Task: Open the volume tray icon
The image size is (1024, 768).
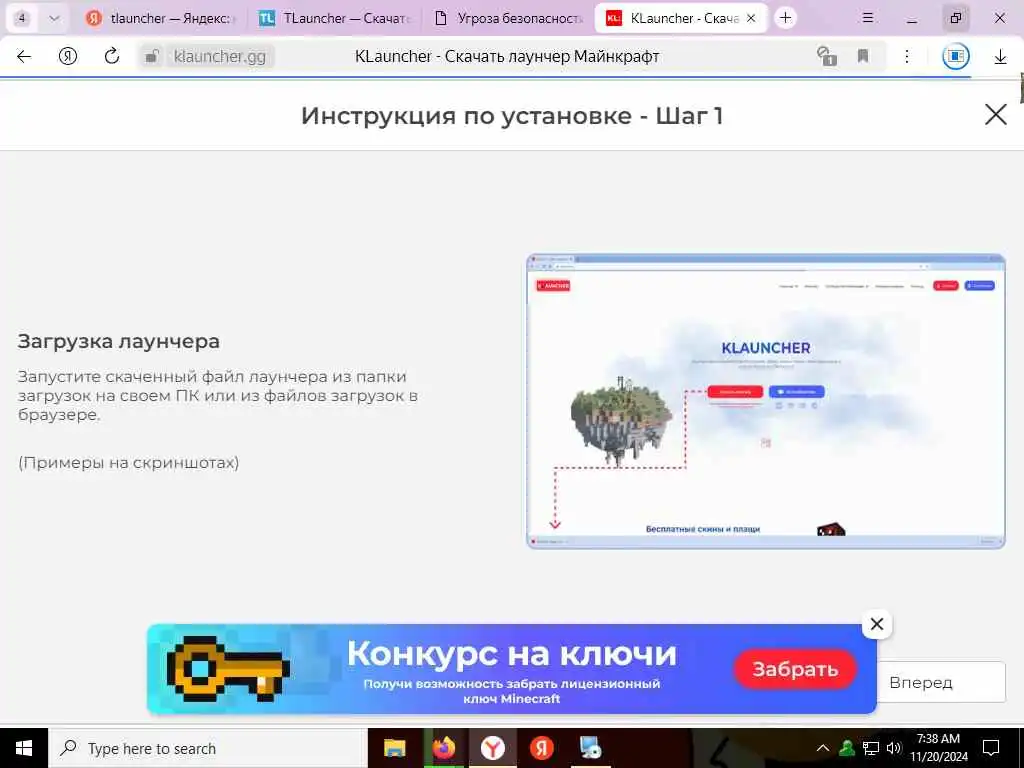Action: 894,748
